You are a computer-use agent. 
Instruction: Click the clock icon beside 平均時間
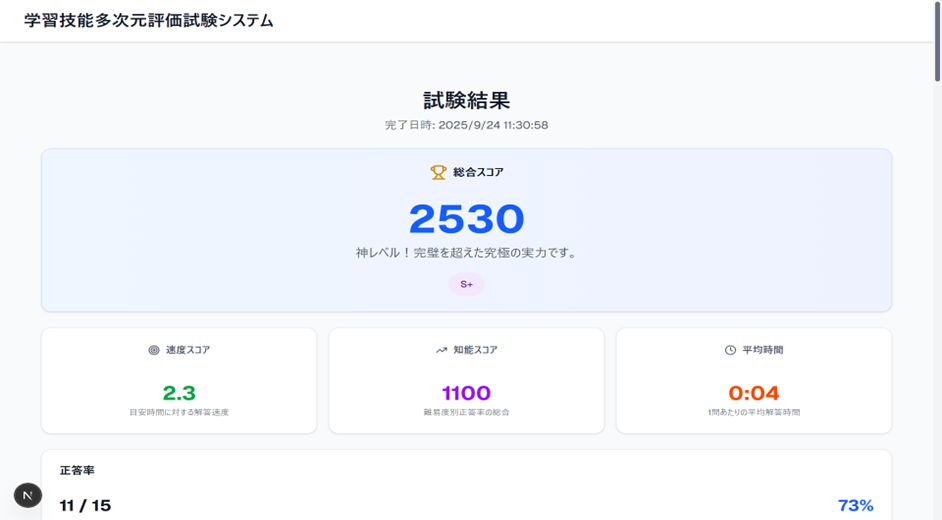[x=730, y=350]
